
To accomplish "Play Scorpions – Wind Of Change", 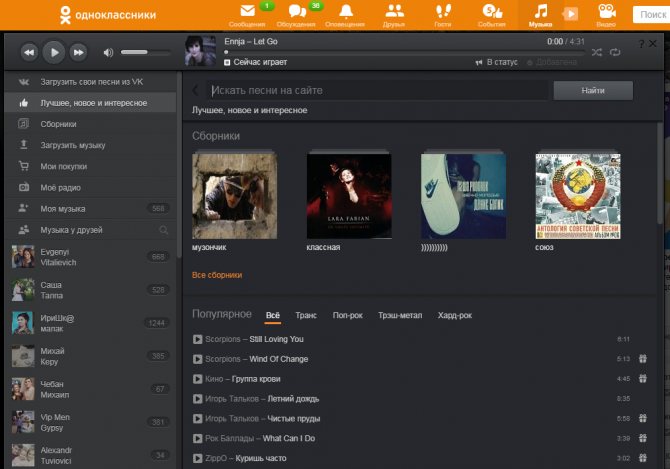I will pos(197,359).
